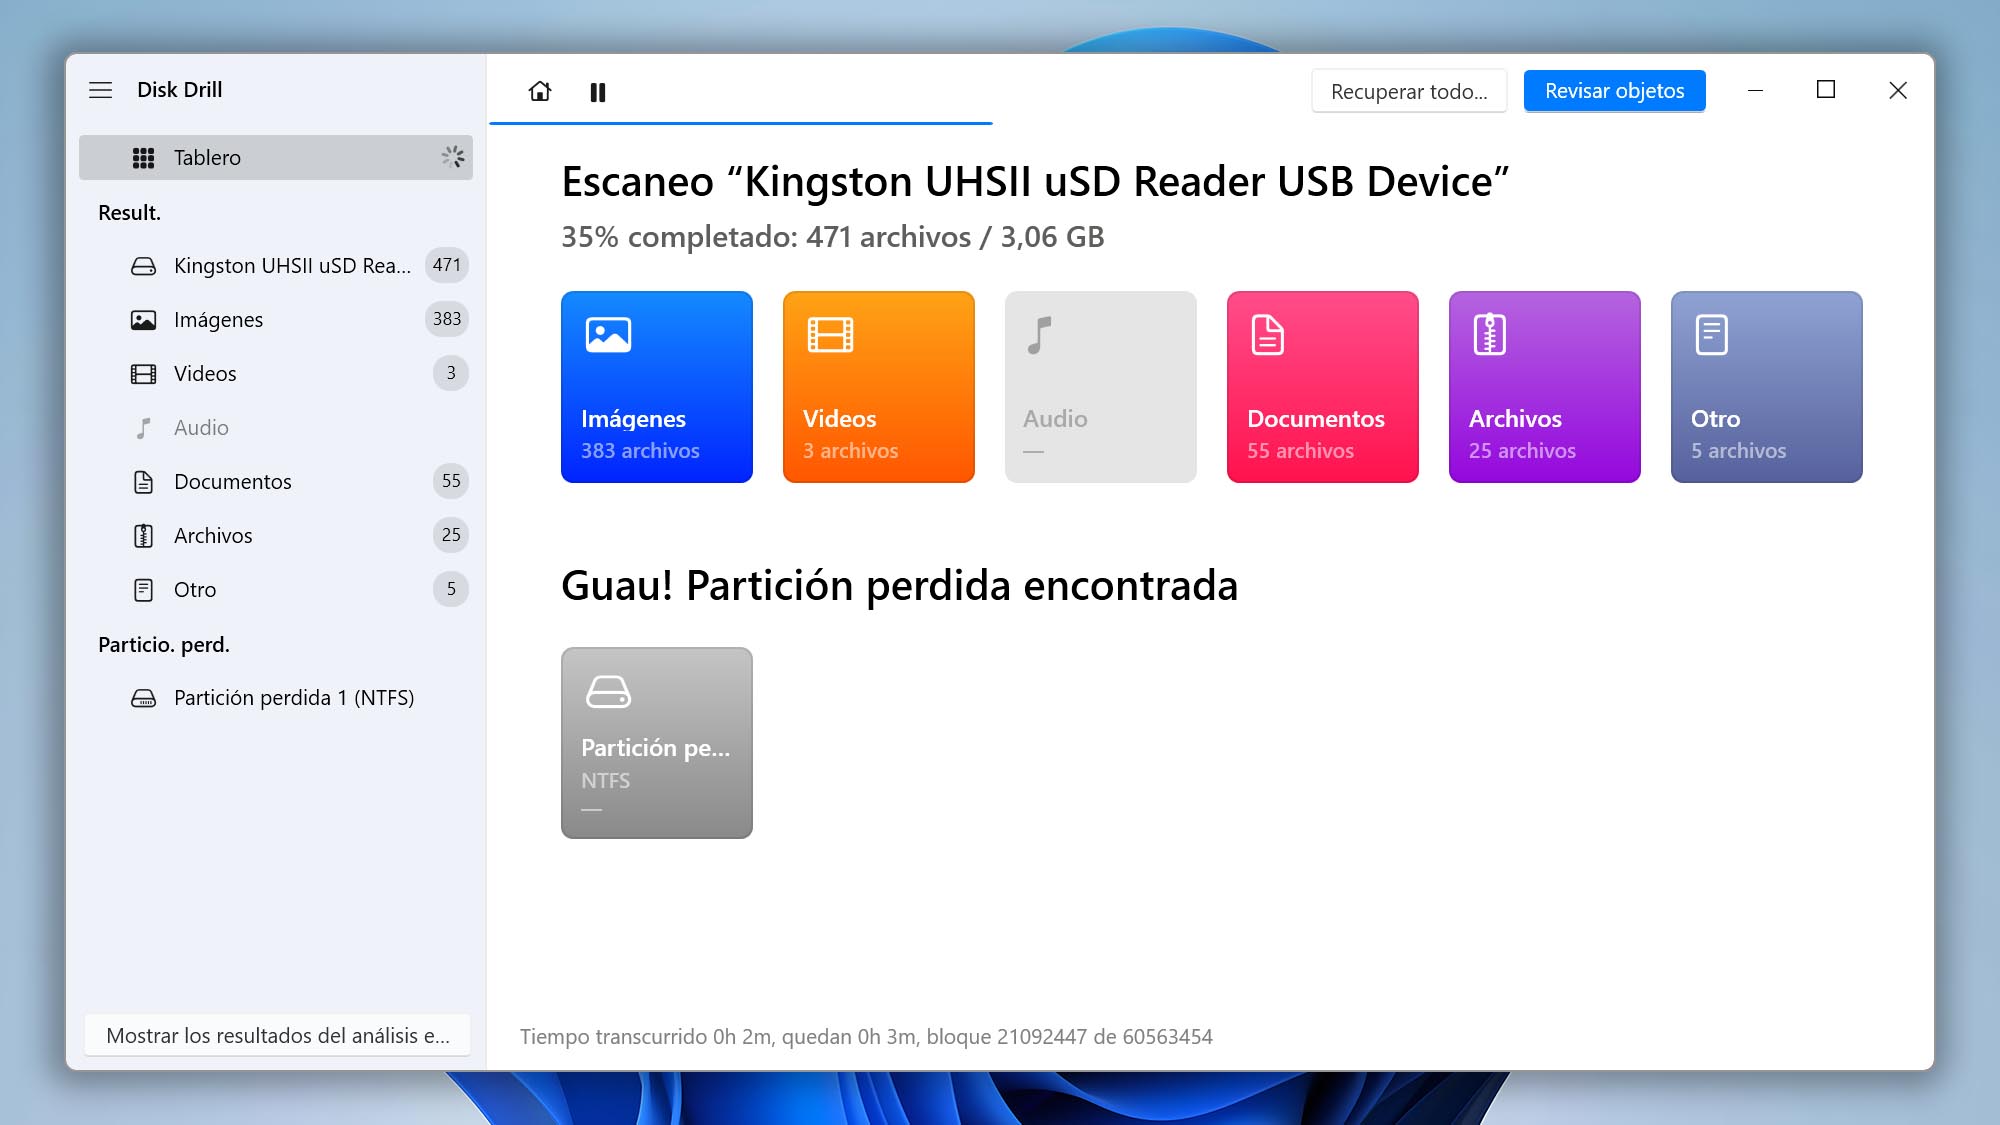Open the blue Imágenes 383 archivos card

657,387
